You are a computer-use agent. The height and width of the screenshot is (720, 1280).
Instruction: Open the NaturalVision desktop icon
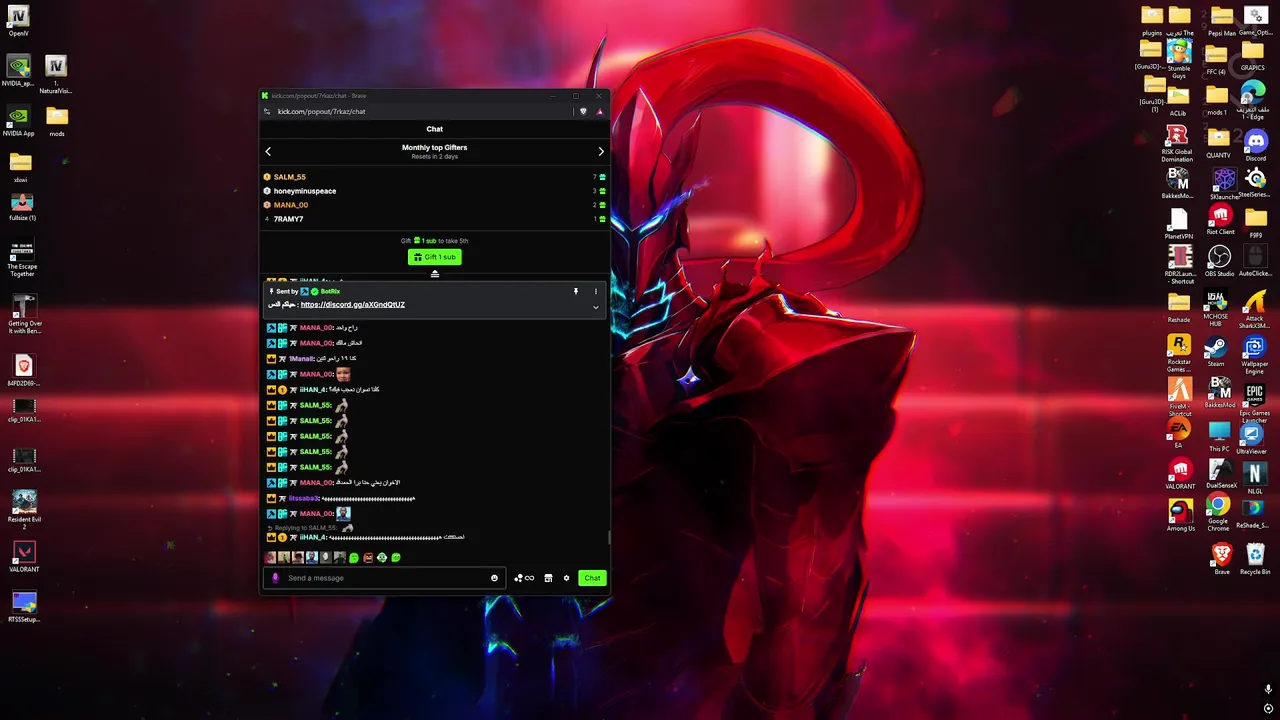click(x=56, y=75)
